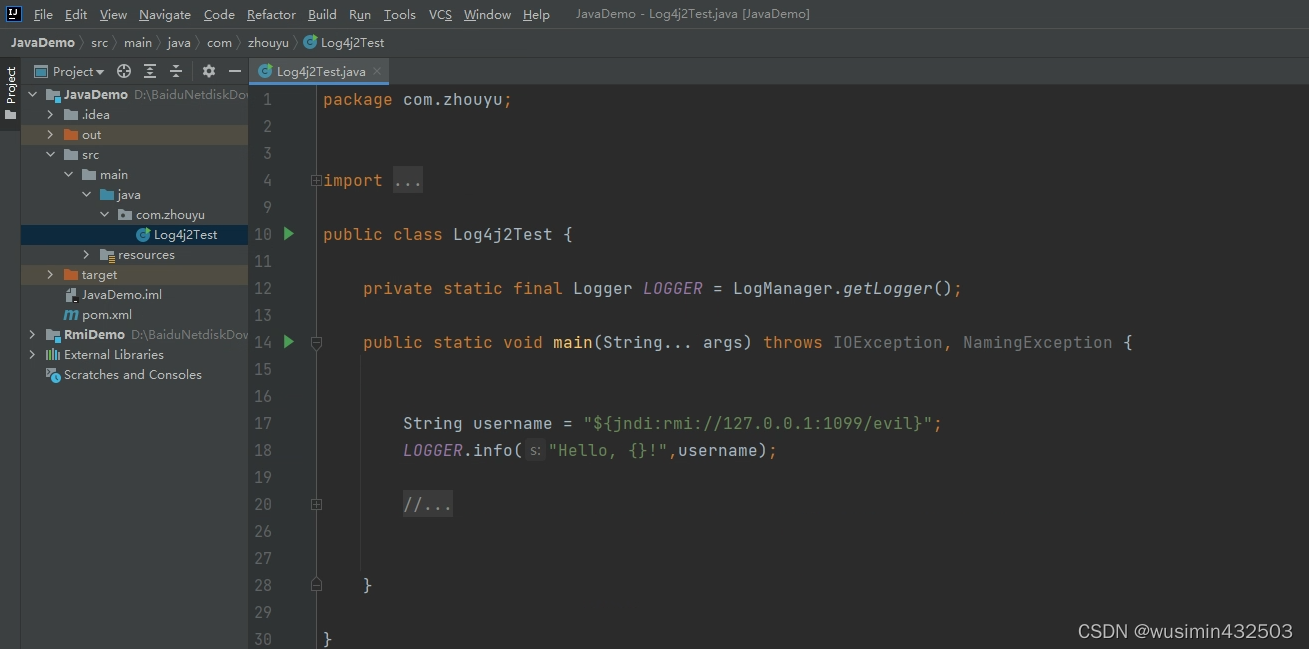Click src in the breadcrumb bar
1309x649 pixels.
[x=99, y=43]
